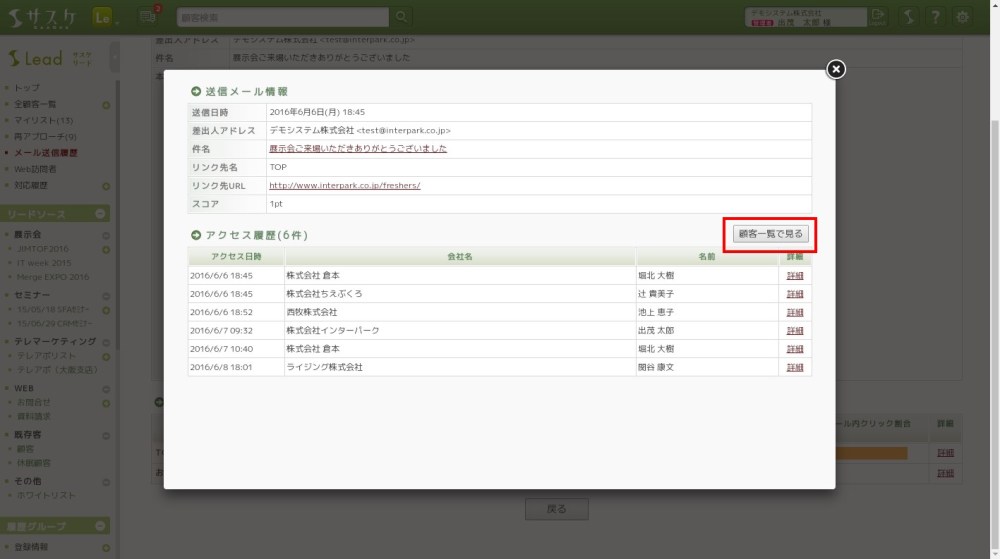Open 詳細 for 西牧株式会社 access row
This screenshot has height=559, width=1000.
795,312
